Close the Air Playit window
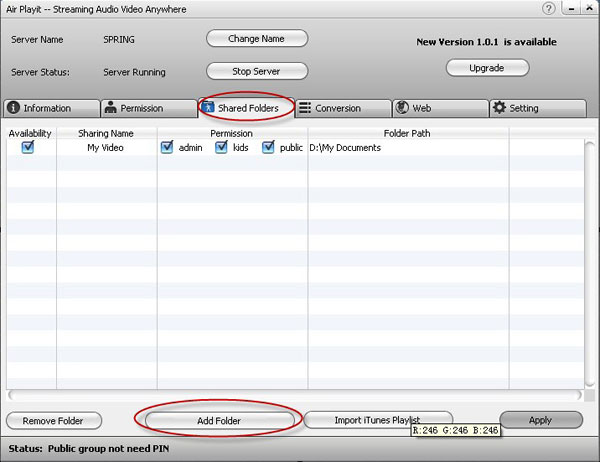Viewport: 600px width, 462px height. 590,8
